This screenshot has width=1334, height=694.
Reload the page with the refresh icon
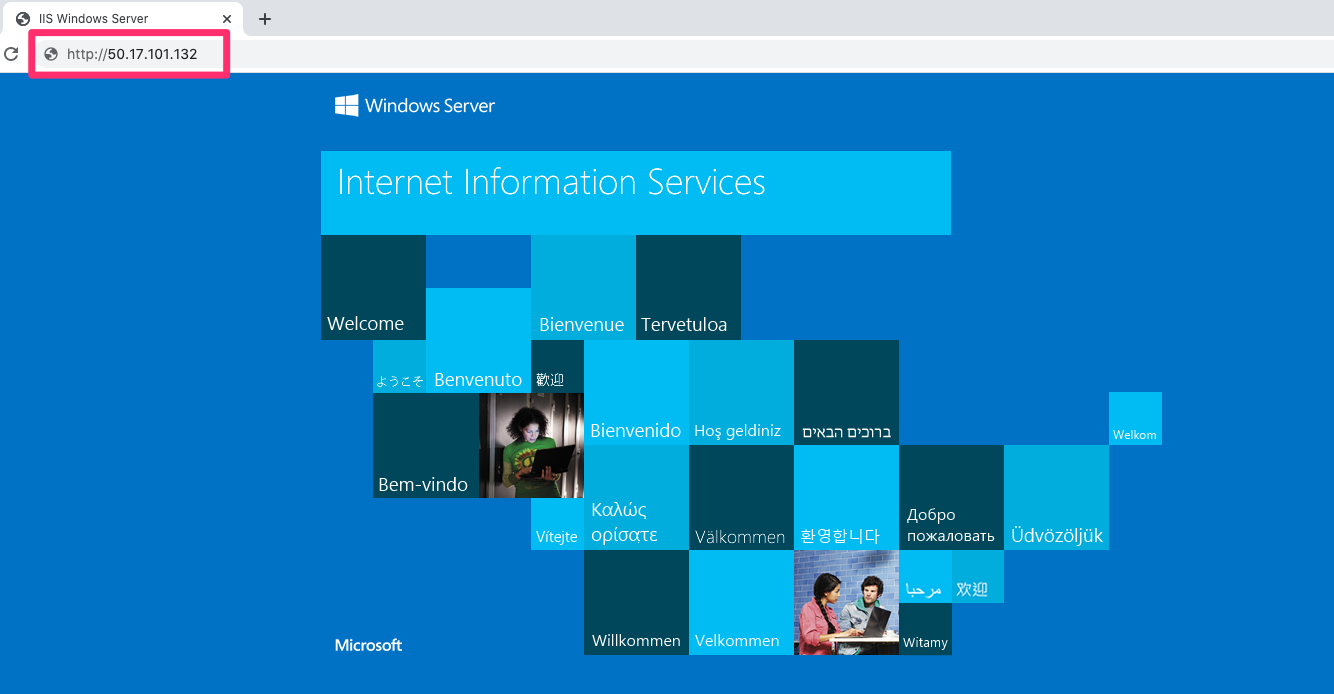(x=11, y=54)
